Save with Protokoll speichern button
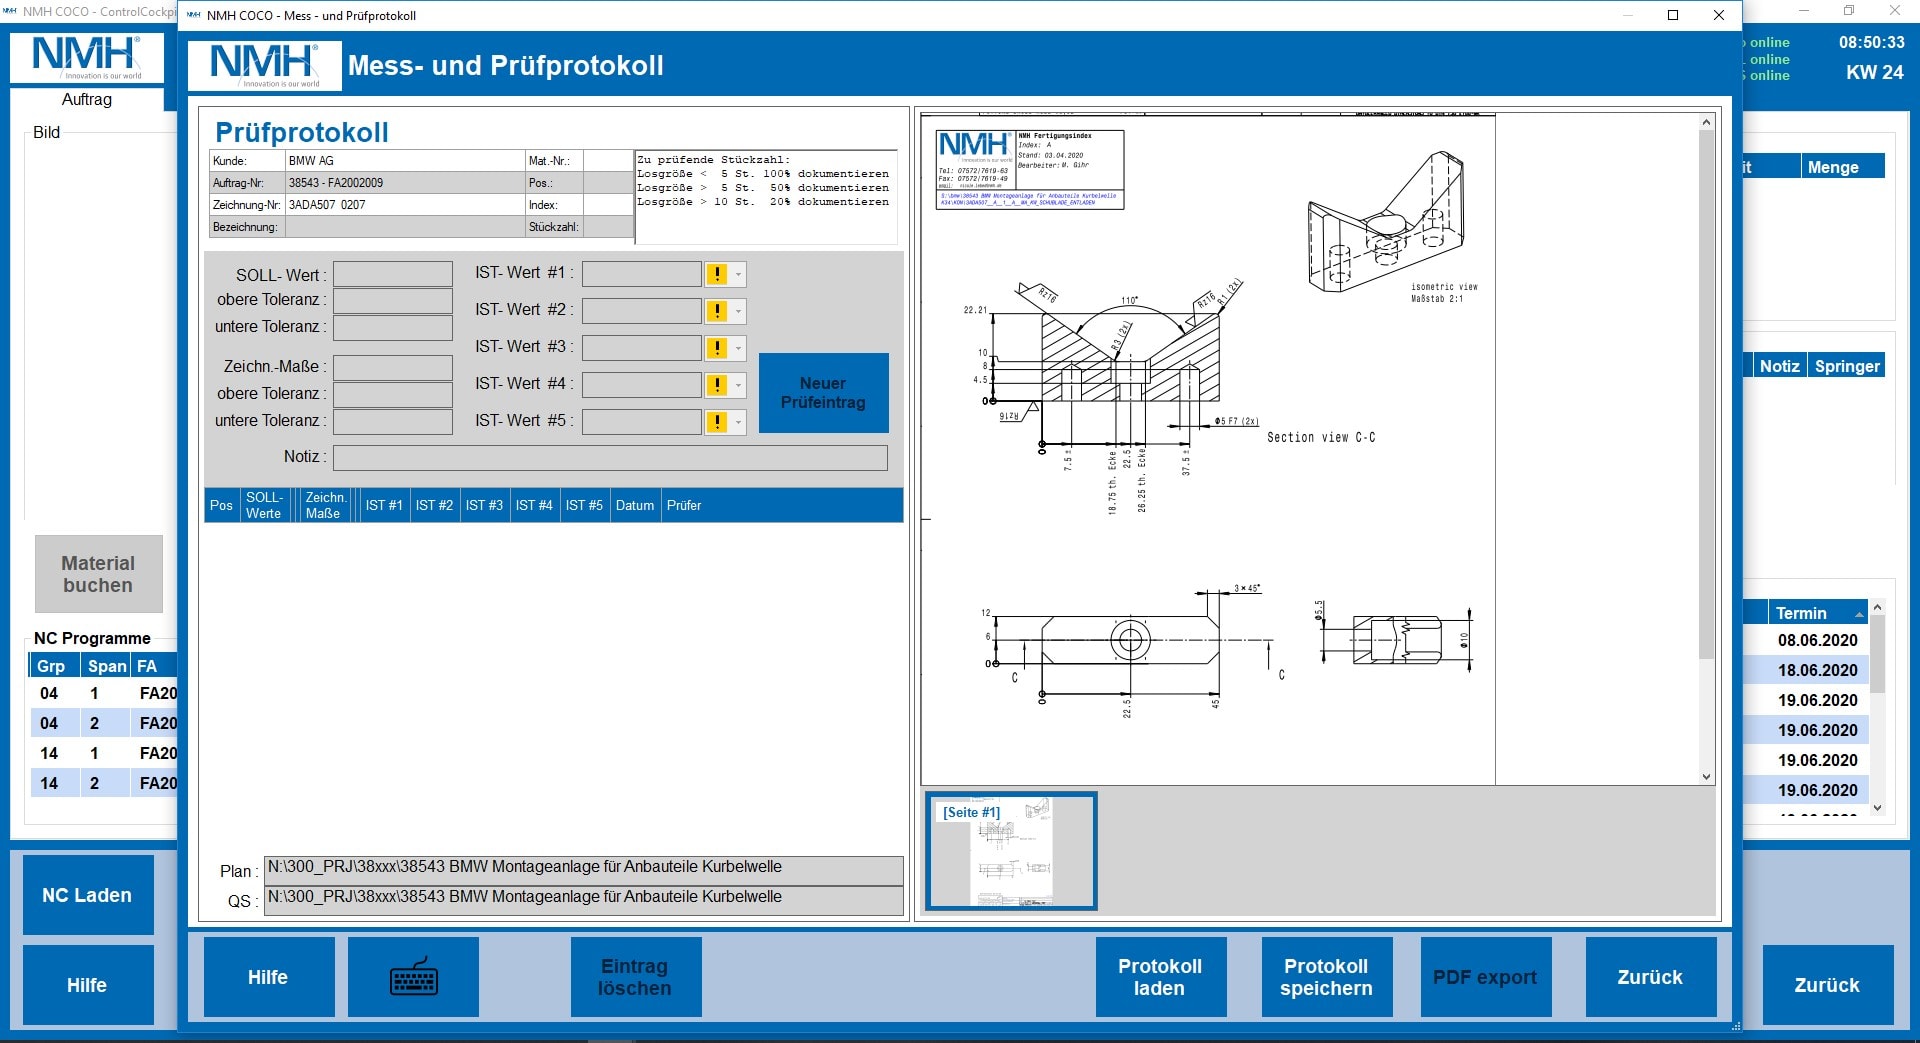The image size is (1920, 1043). pos(1326,977)
